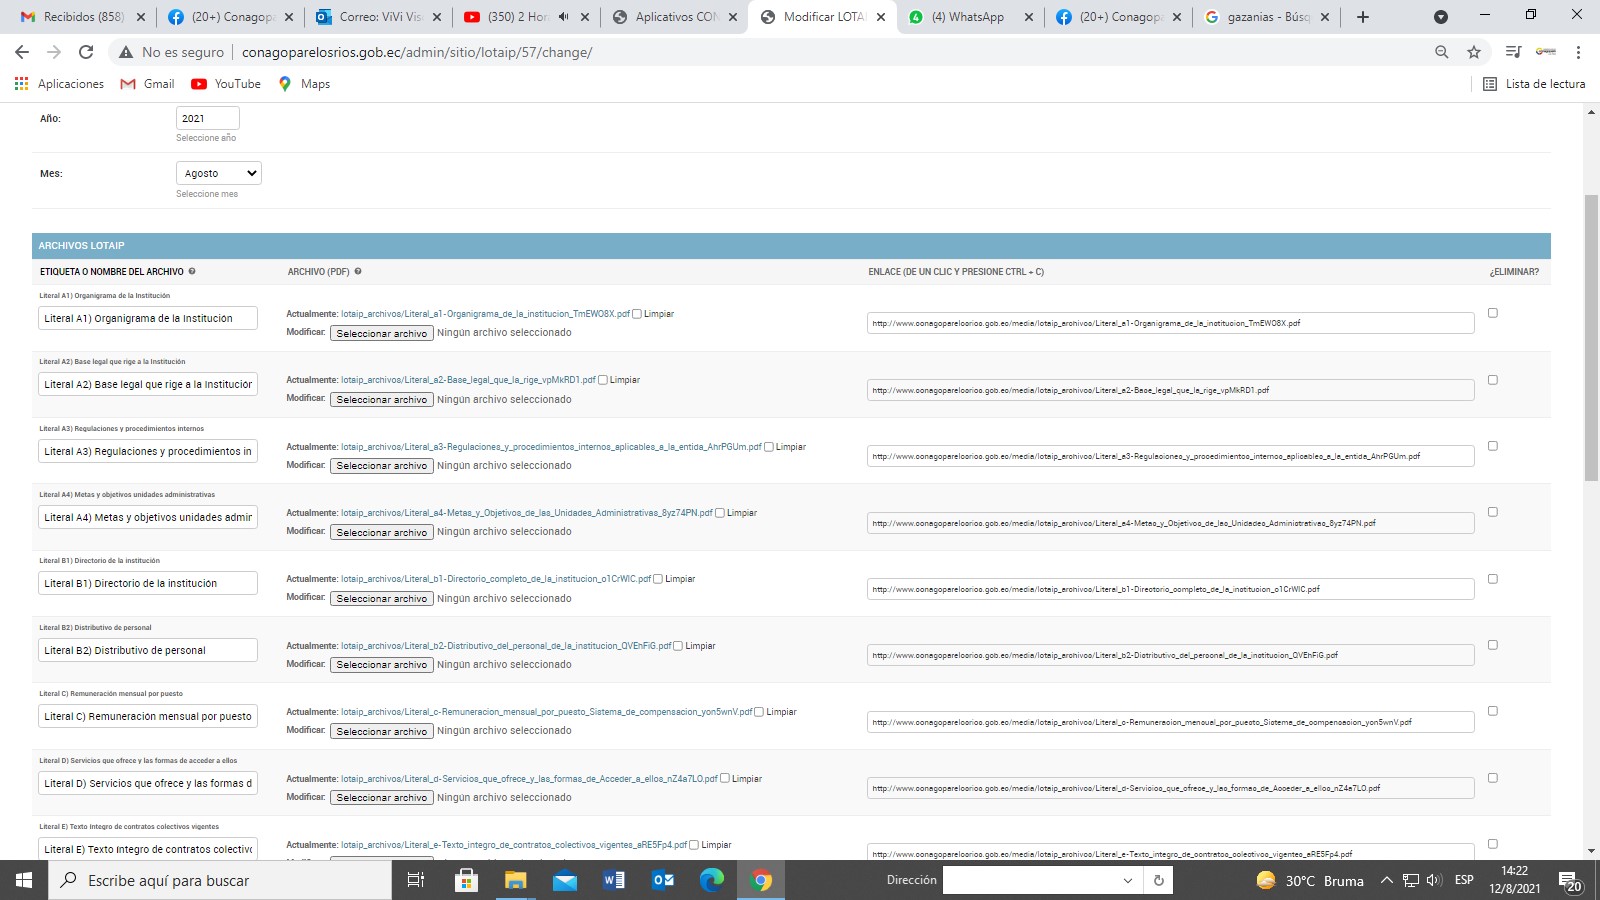
Task: Check Eliminar box for Literal C Remuneración row
Action: [x=1493, y=711]
